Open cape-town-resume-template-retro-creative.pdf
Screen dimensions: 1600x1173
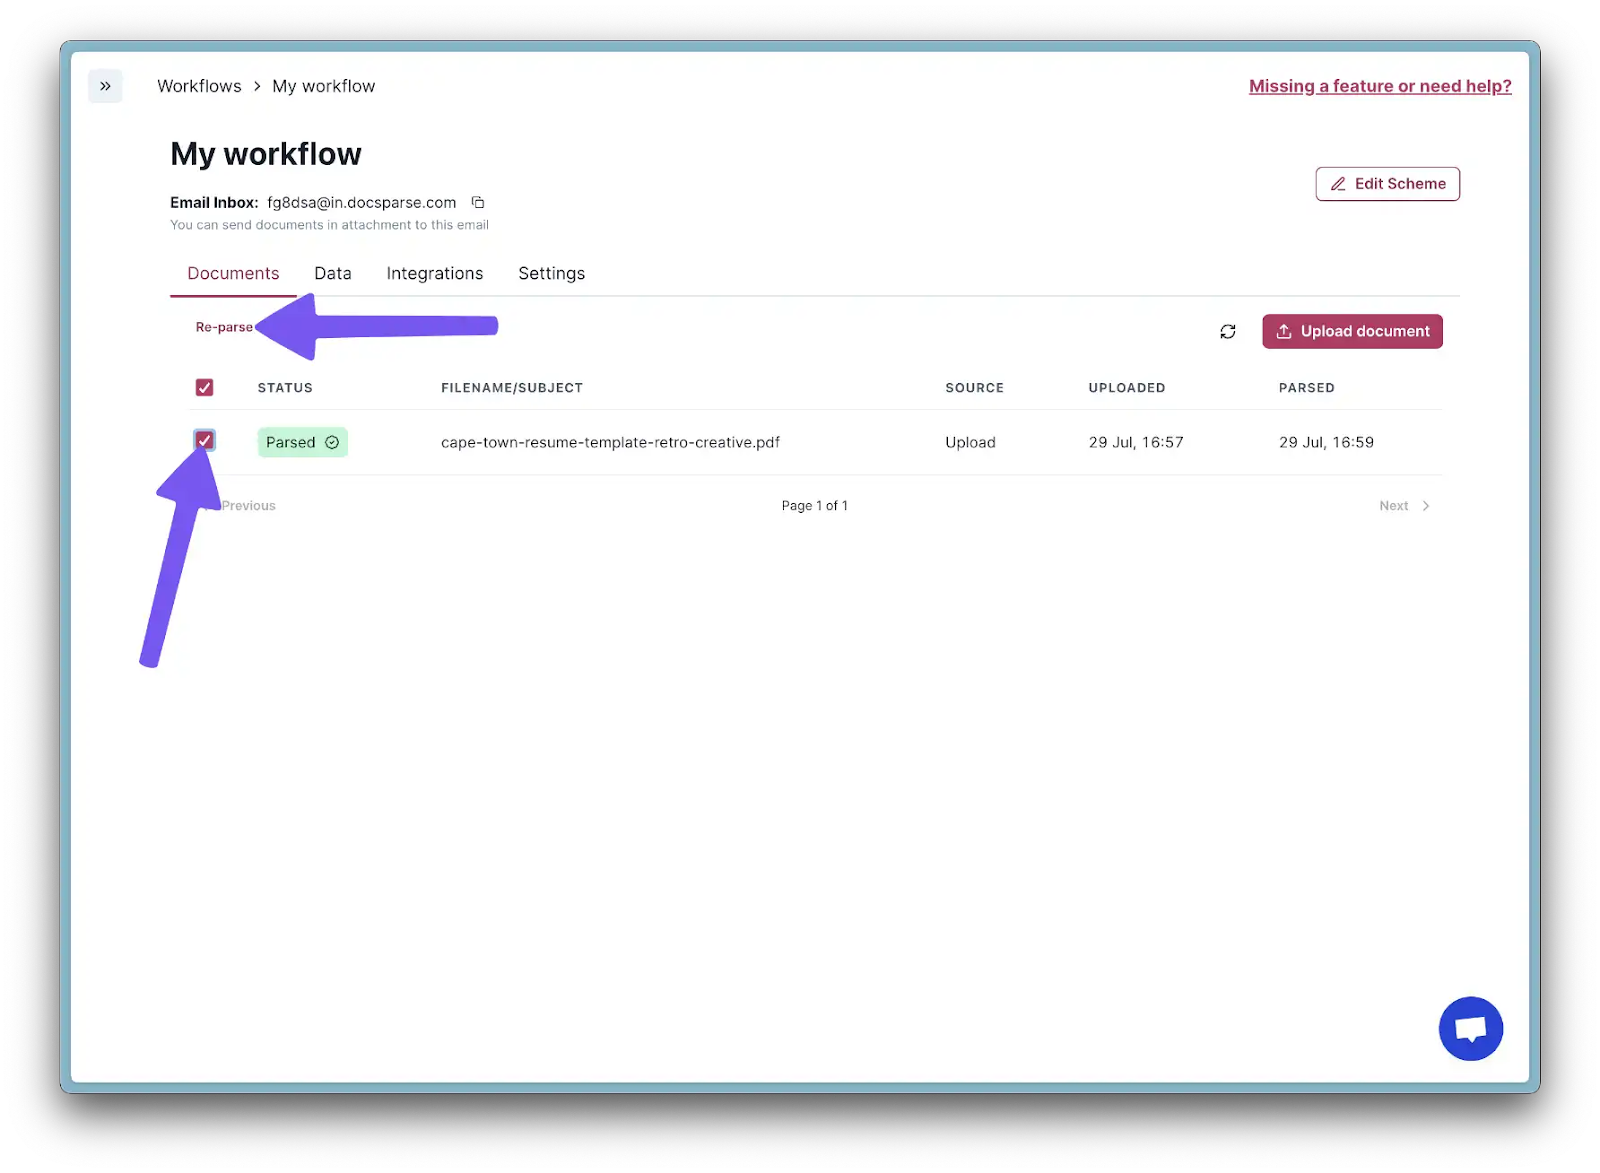610,442
